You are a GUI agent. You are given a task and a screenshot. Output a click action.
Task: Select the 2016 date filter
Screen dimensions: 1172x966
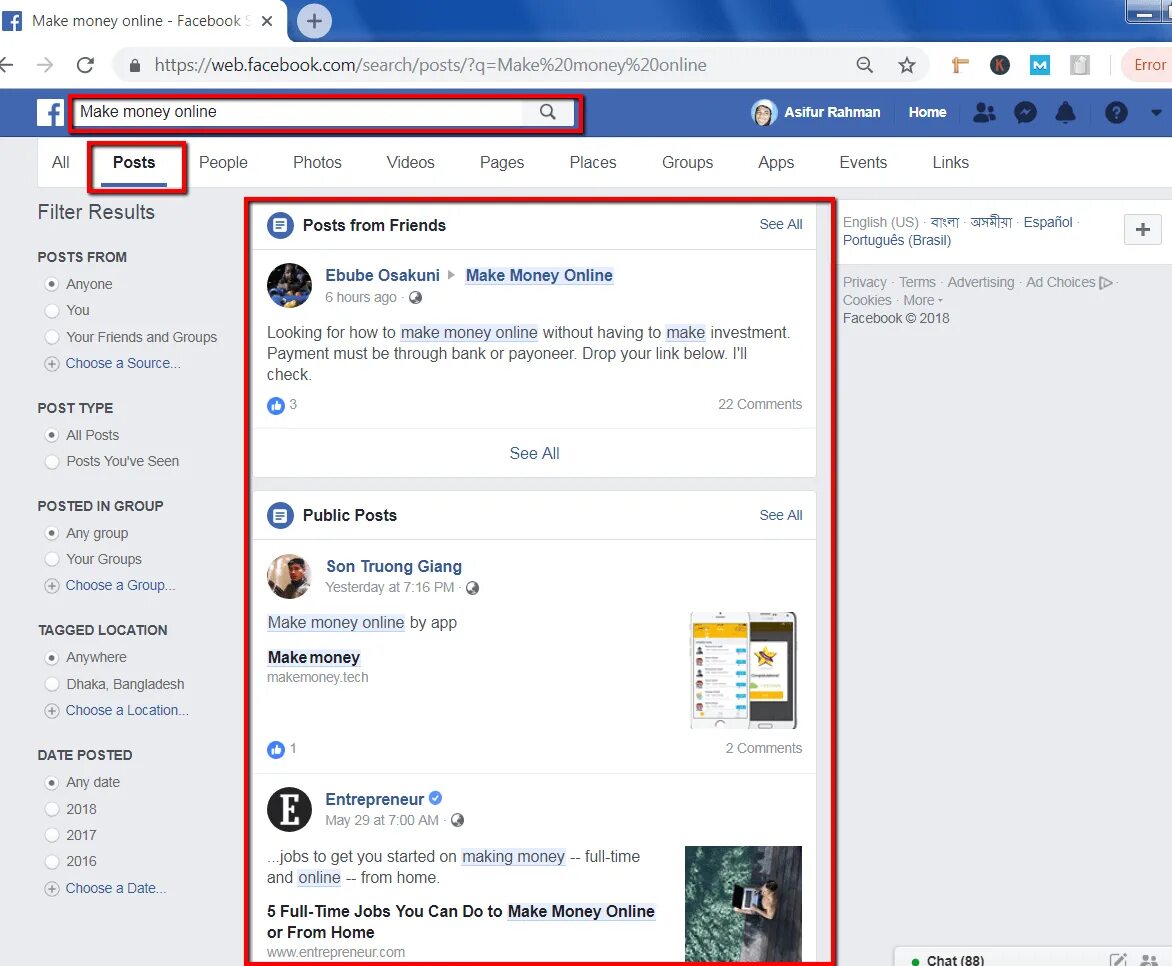52,861
